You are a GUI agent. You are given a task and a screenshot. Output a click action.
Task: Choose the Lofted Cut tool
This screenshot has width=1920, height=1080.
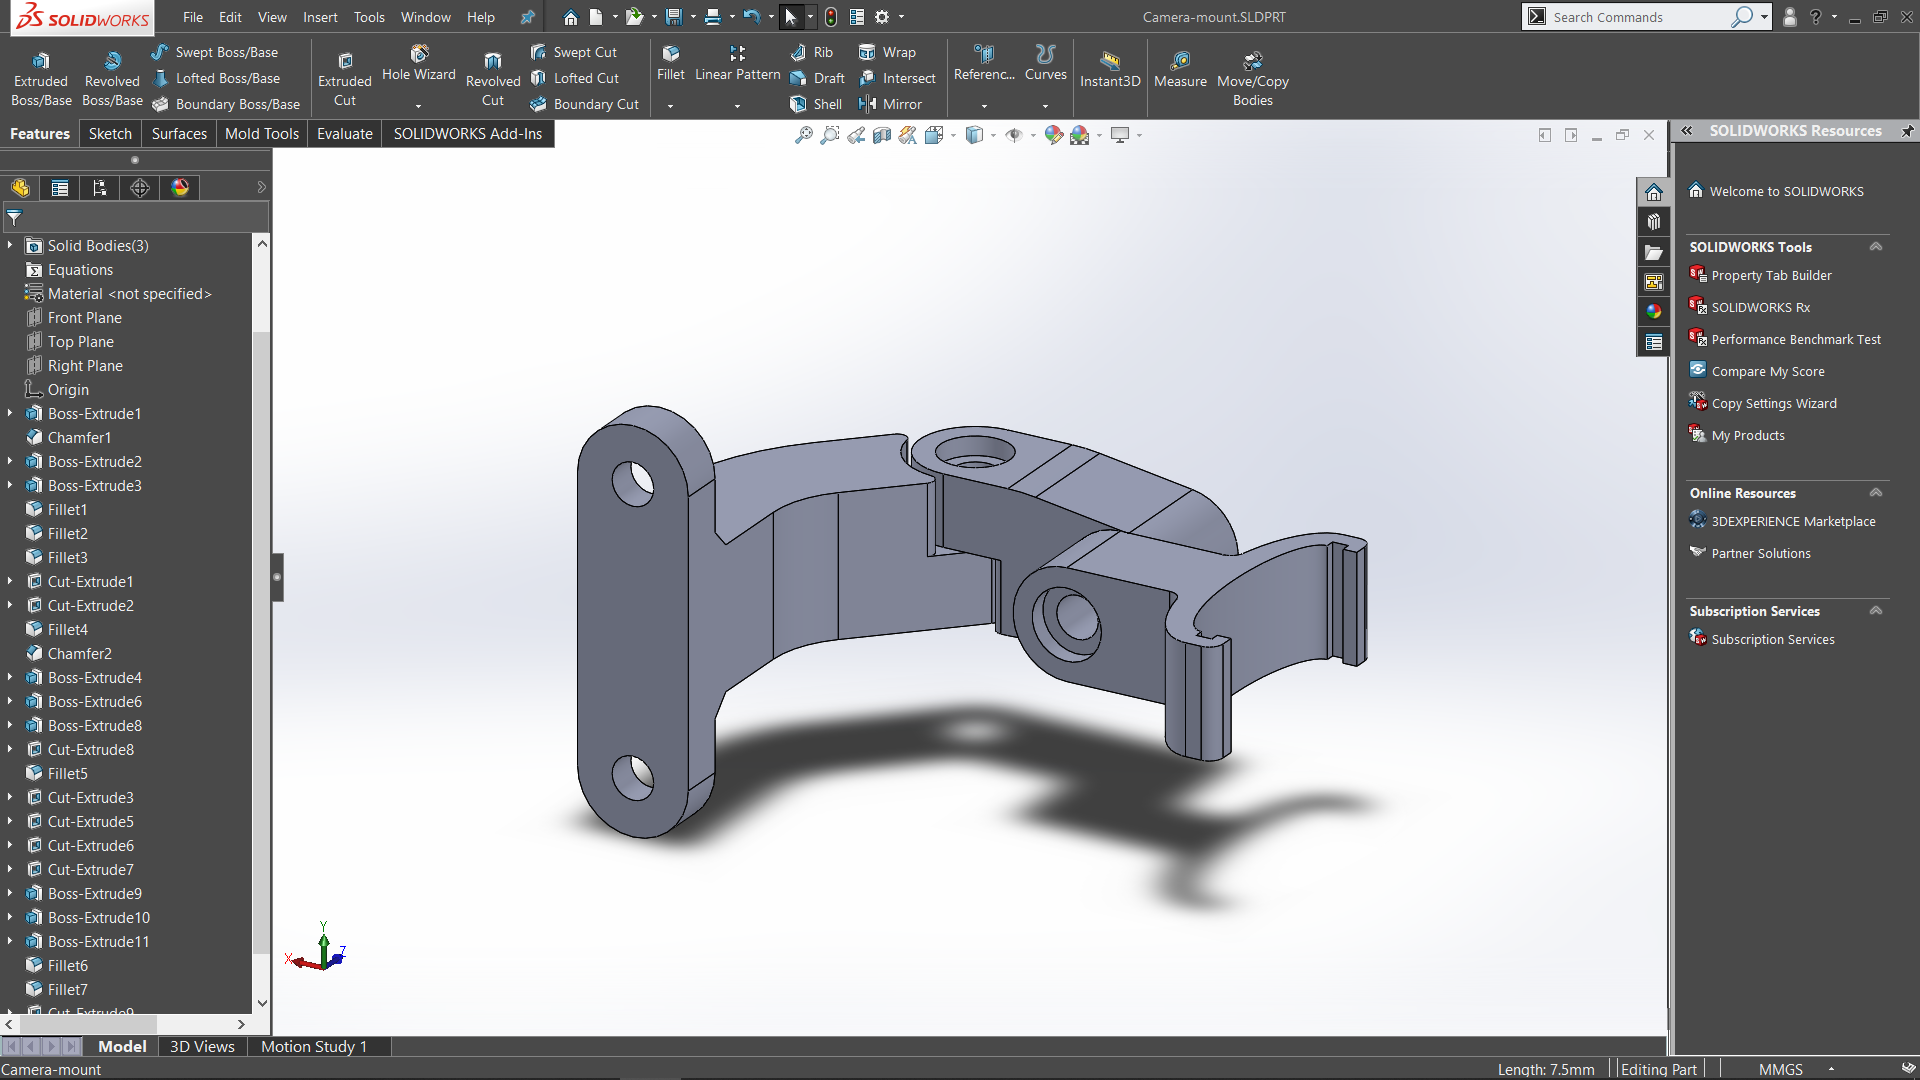click(575, 78)
